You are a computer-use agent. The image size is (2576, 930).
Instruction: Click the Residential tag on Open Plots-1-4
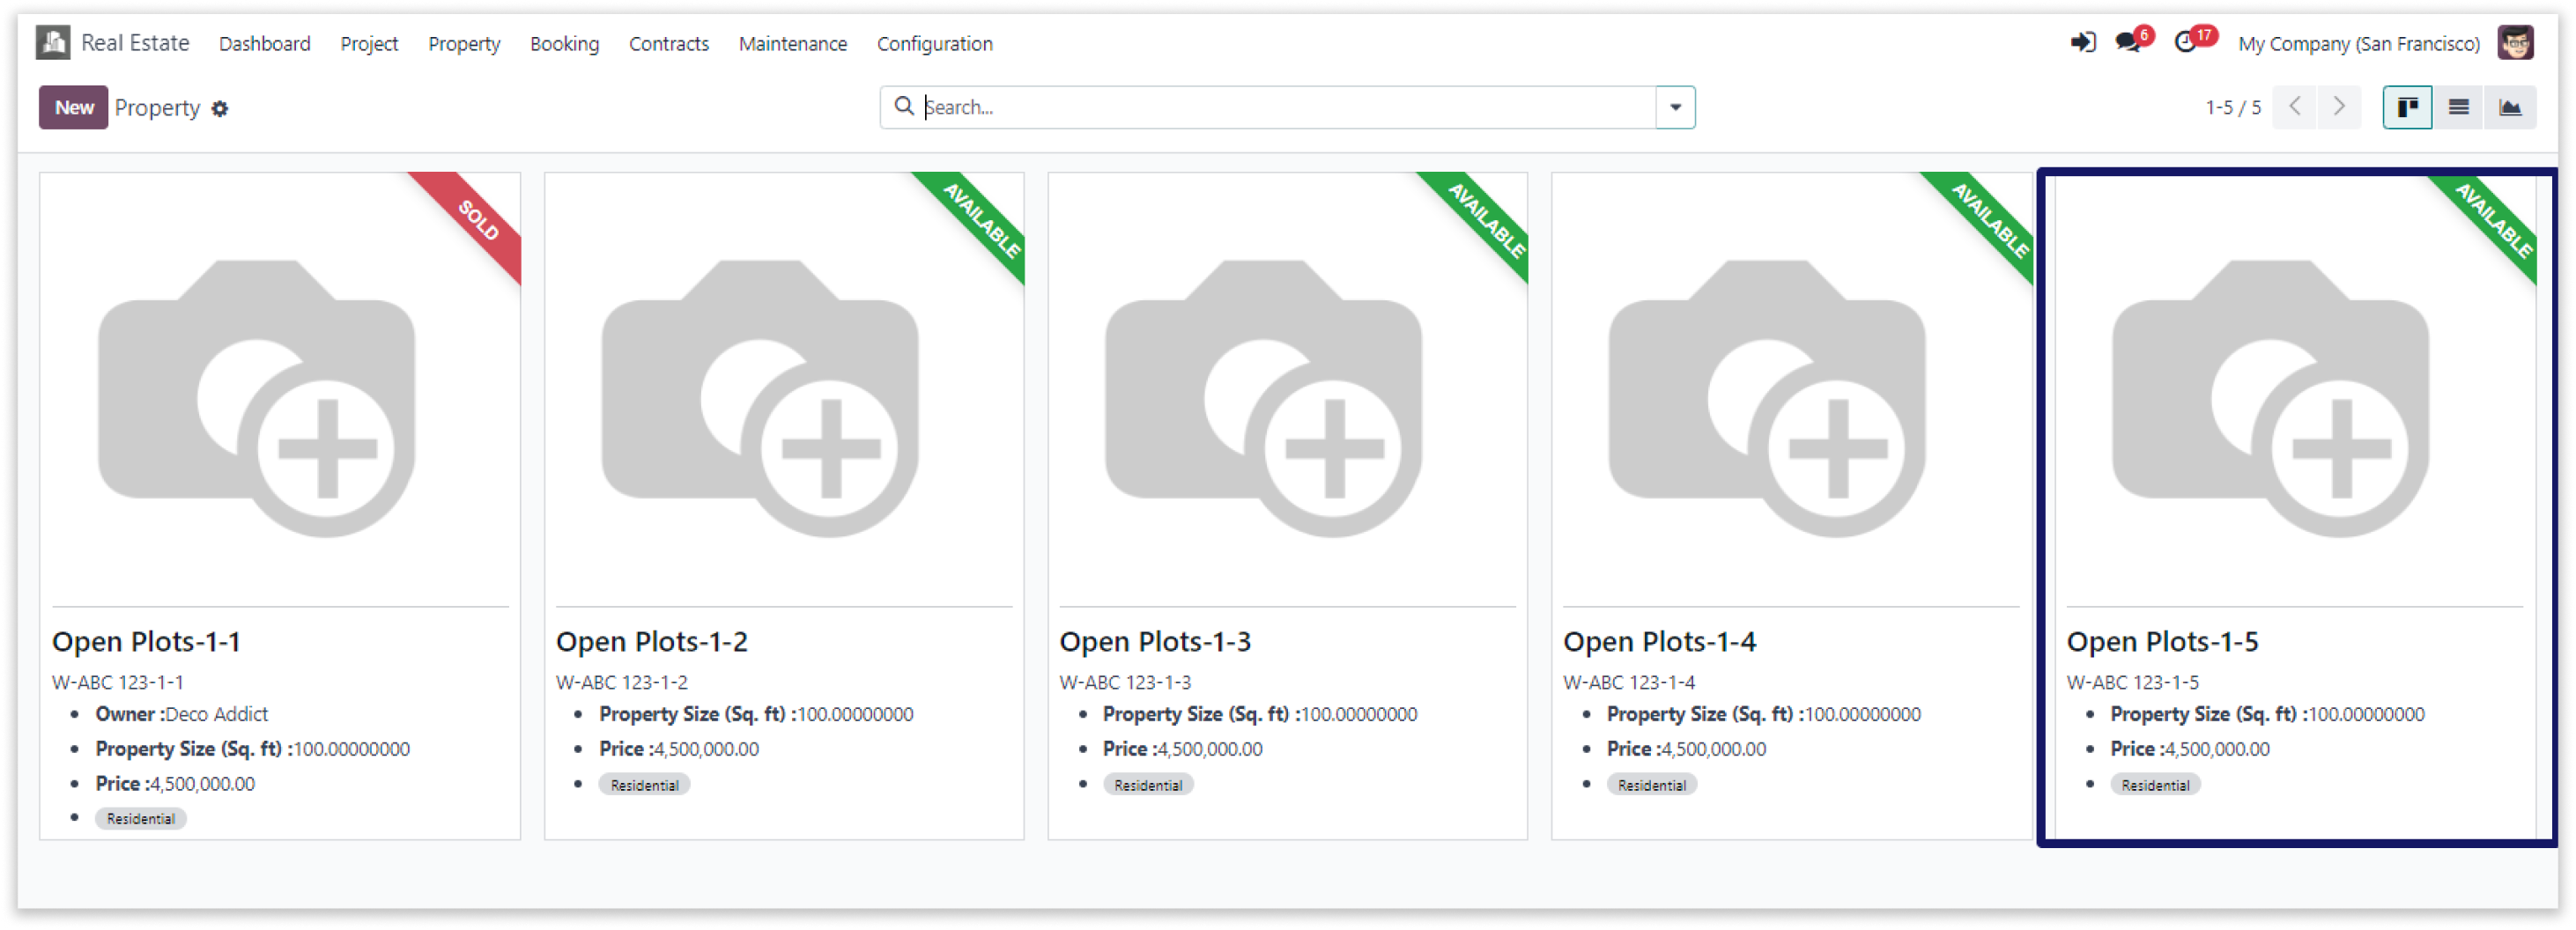pos(1652,785)
